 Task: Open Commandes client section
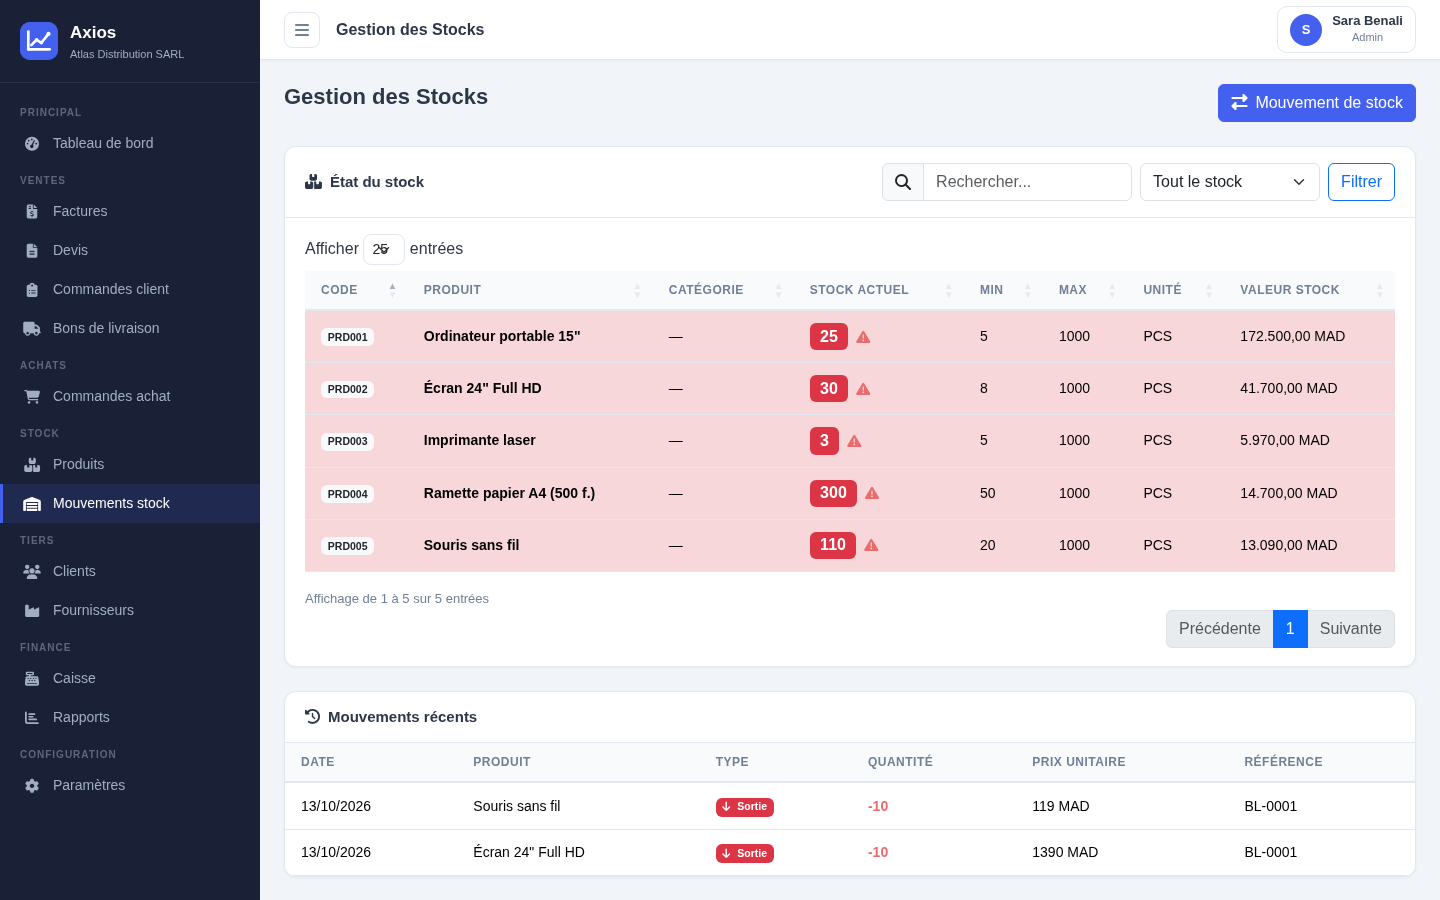130,289
